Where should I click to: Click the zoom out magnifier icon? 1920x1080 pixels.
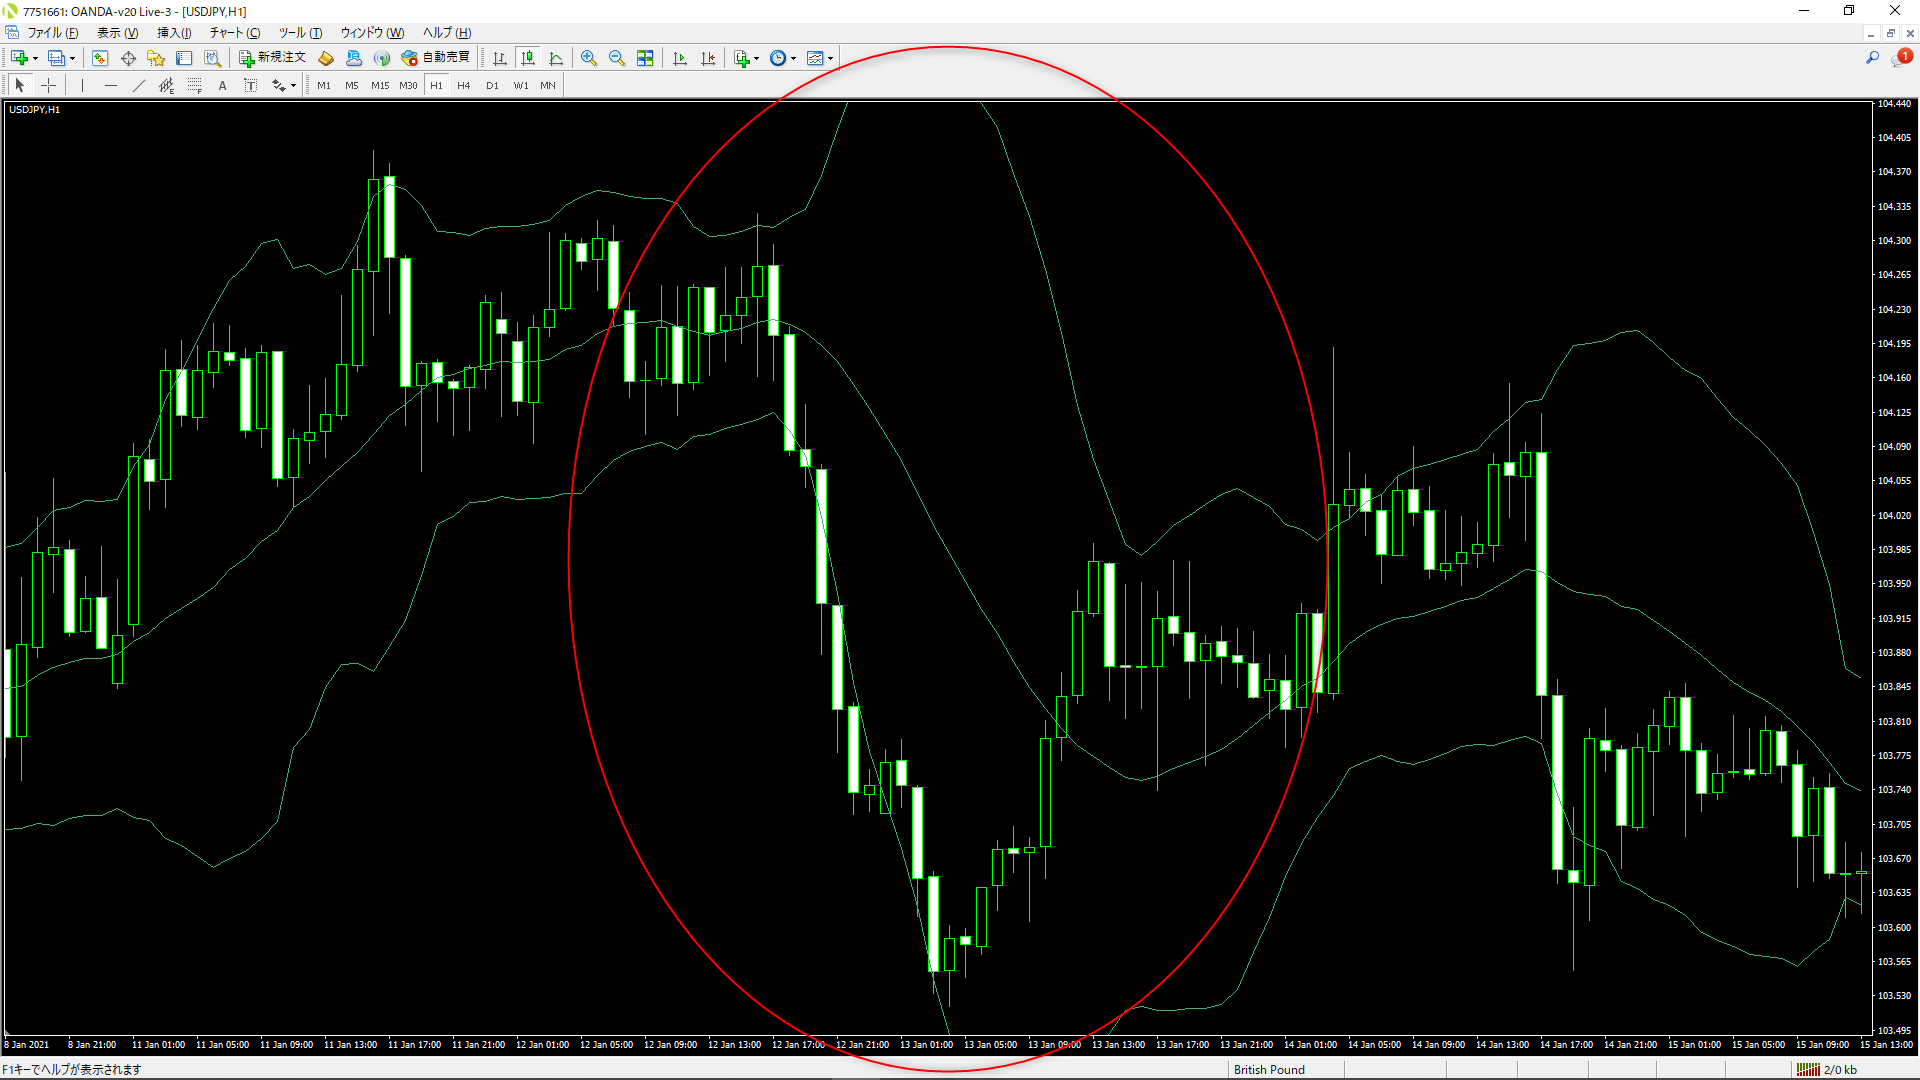pos(616,57)
